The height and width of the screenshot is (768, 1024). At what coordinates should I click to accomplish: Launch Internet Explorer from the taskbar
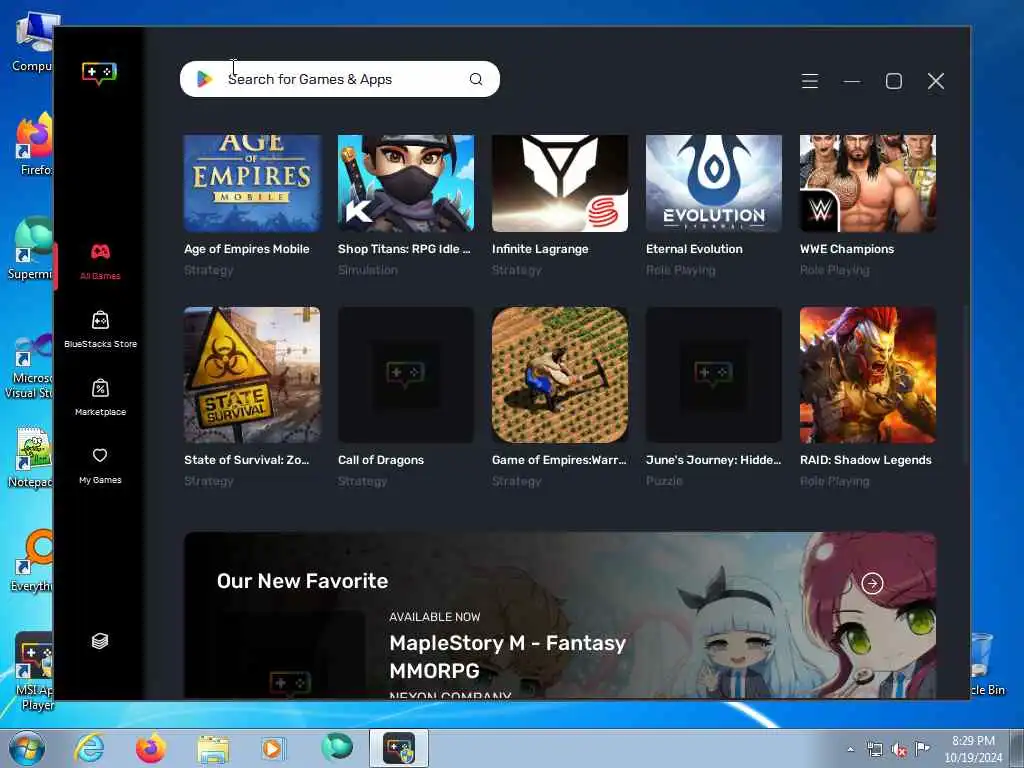click(89, 748)
